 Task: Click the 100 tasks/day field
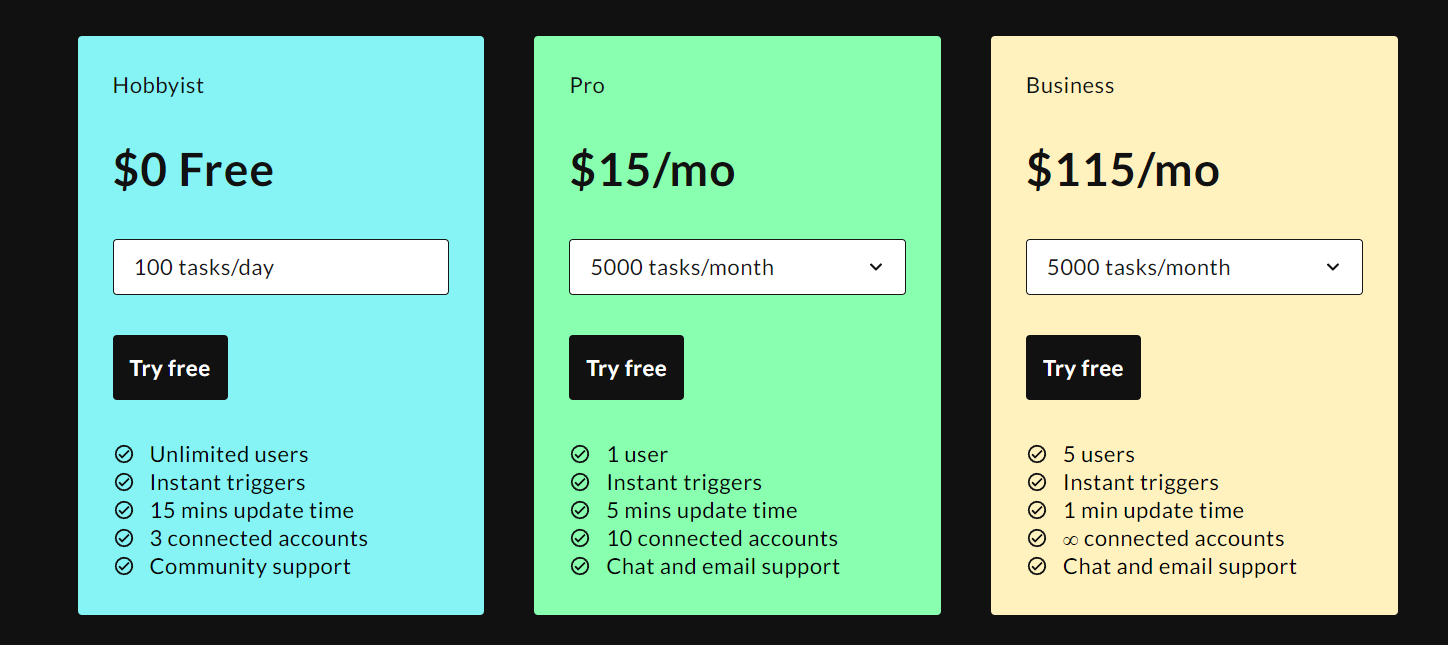click(280, 267)
